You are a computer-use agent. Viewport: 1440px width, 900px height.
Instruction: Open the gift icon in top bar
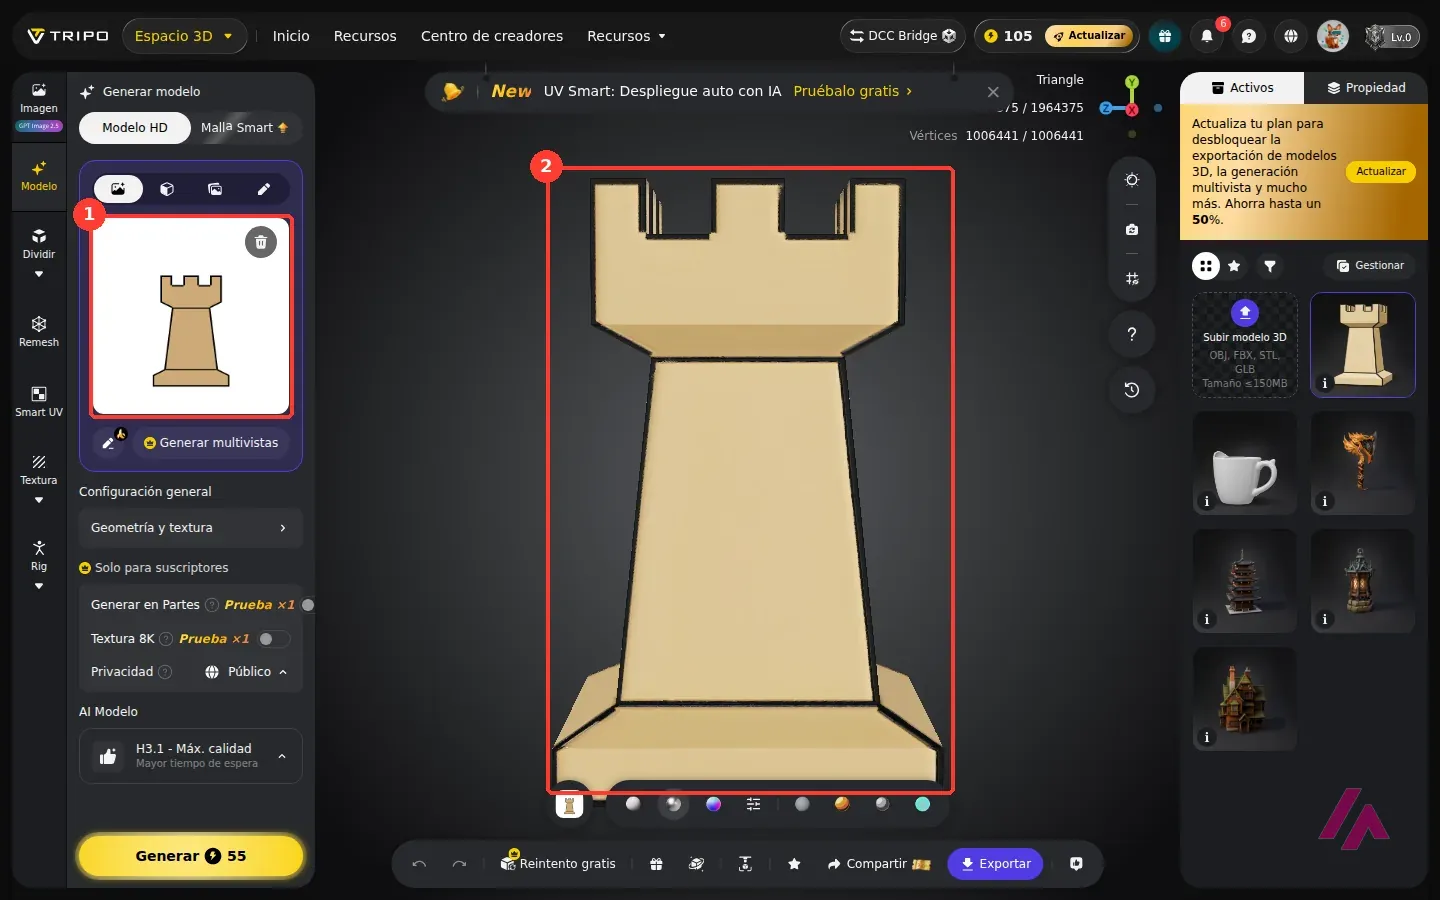[1165, 36]
